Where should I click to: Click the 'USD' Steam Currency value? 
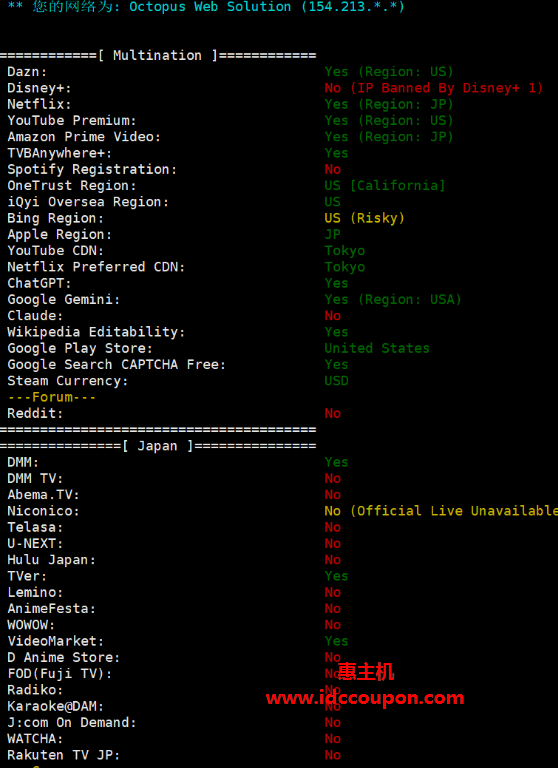click(337, 381)
